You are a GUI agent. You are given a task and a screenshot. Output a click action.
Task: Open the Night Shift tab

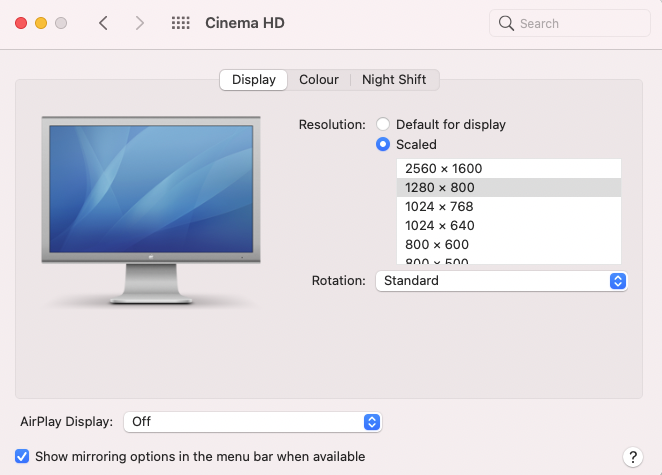coord(394,79)
